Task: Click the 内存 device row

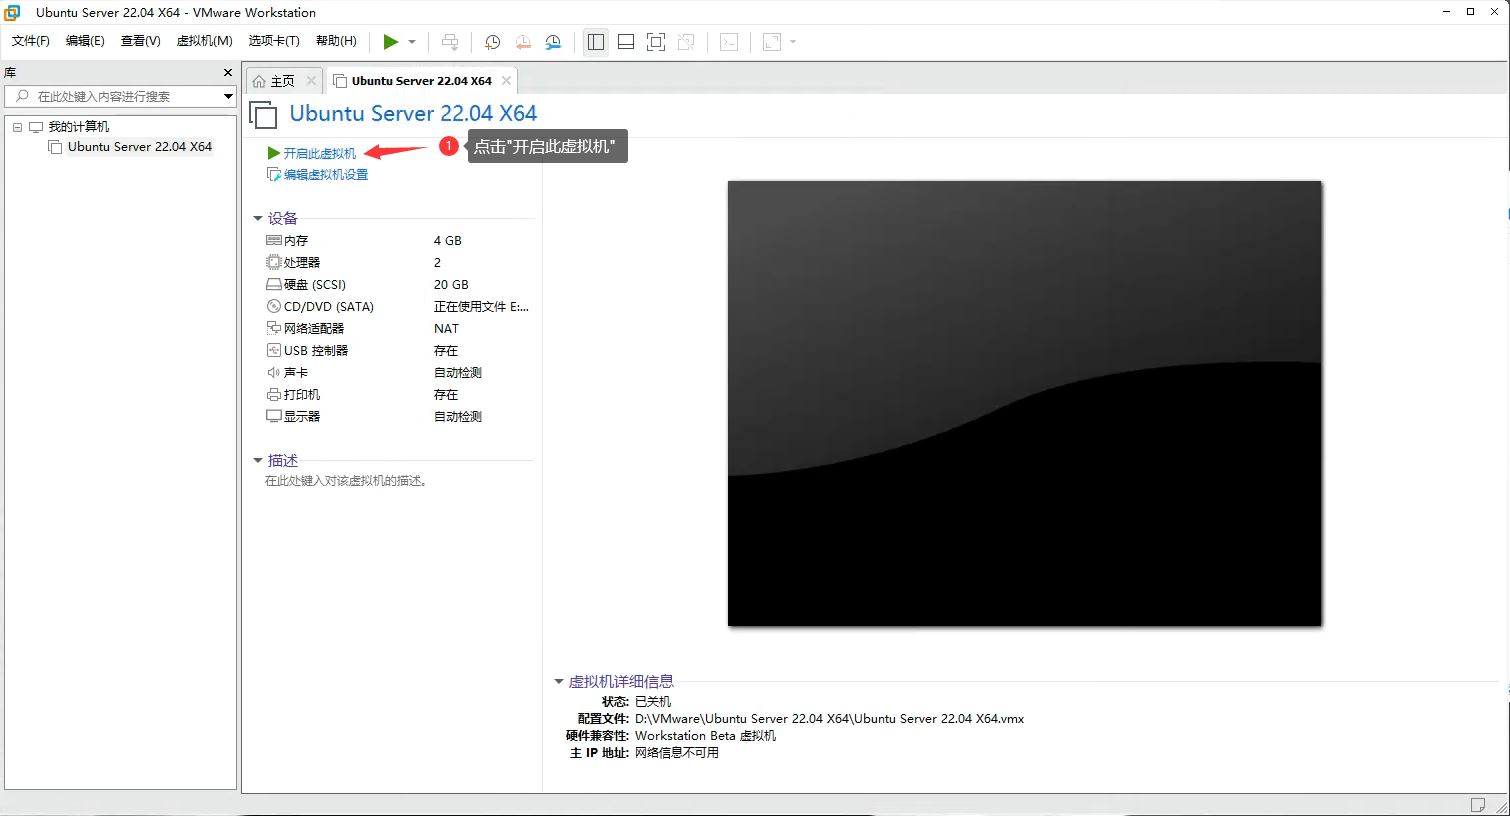Action: pos(398,241)
